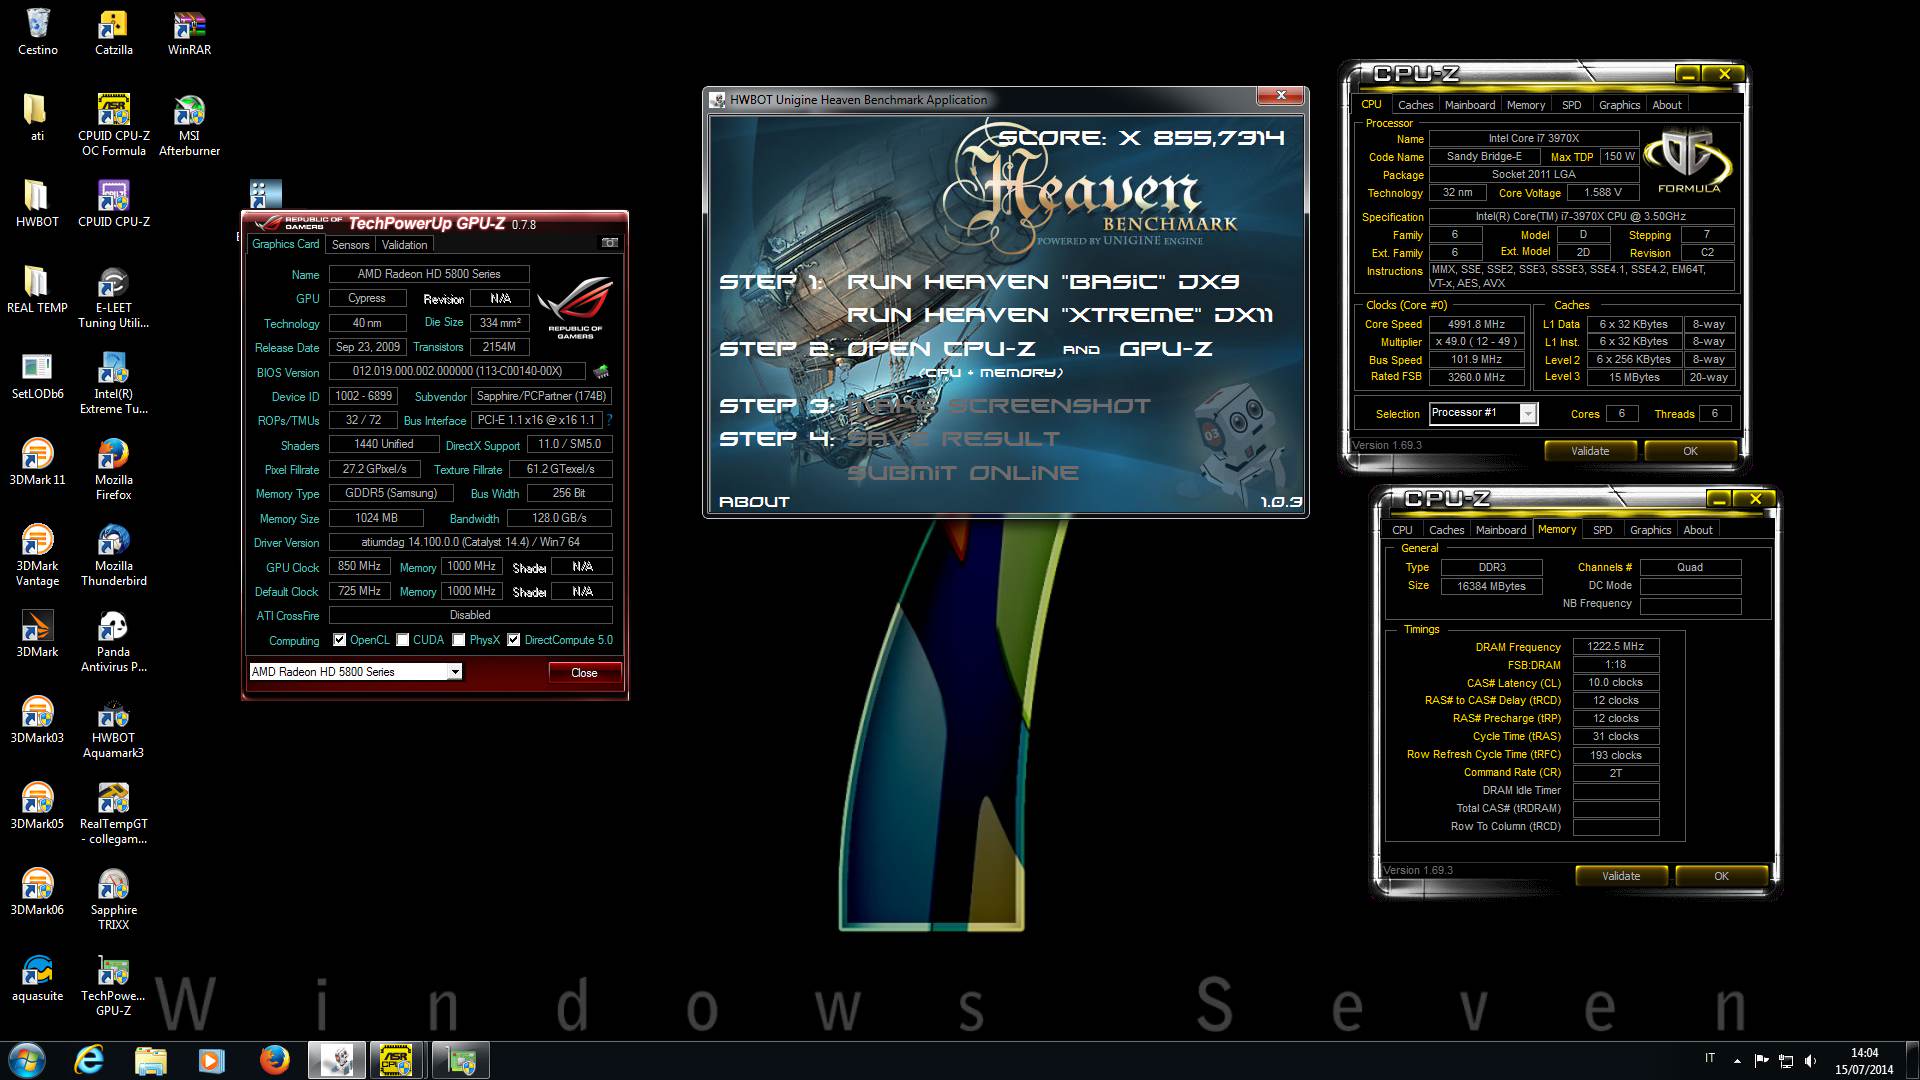Open About tab in lower CPU-Z window
Viewport: 1920px width, 1080px height.
[1697, 530]
